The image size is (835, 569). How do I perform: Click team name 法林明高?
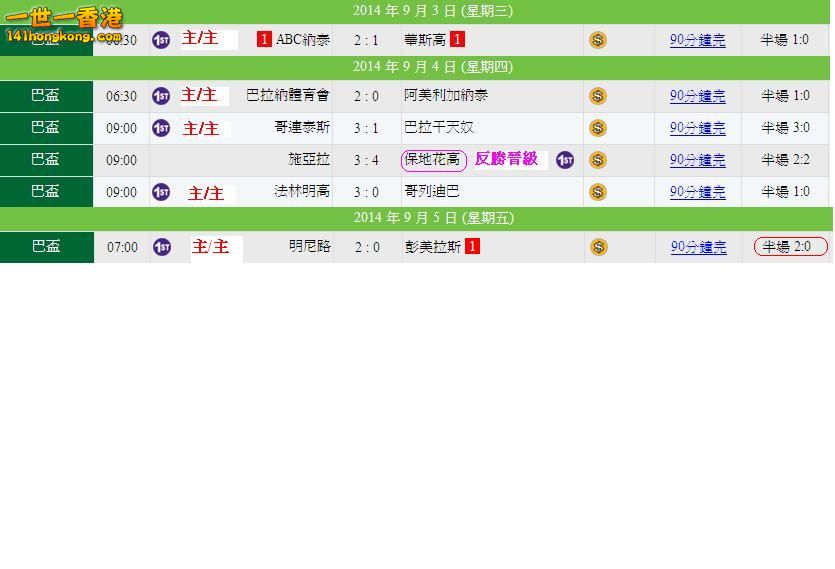coord(302,192)
